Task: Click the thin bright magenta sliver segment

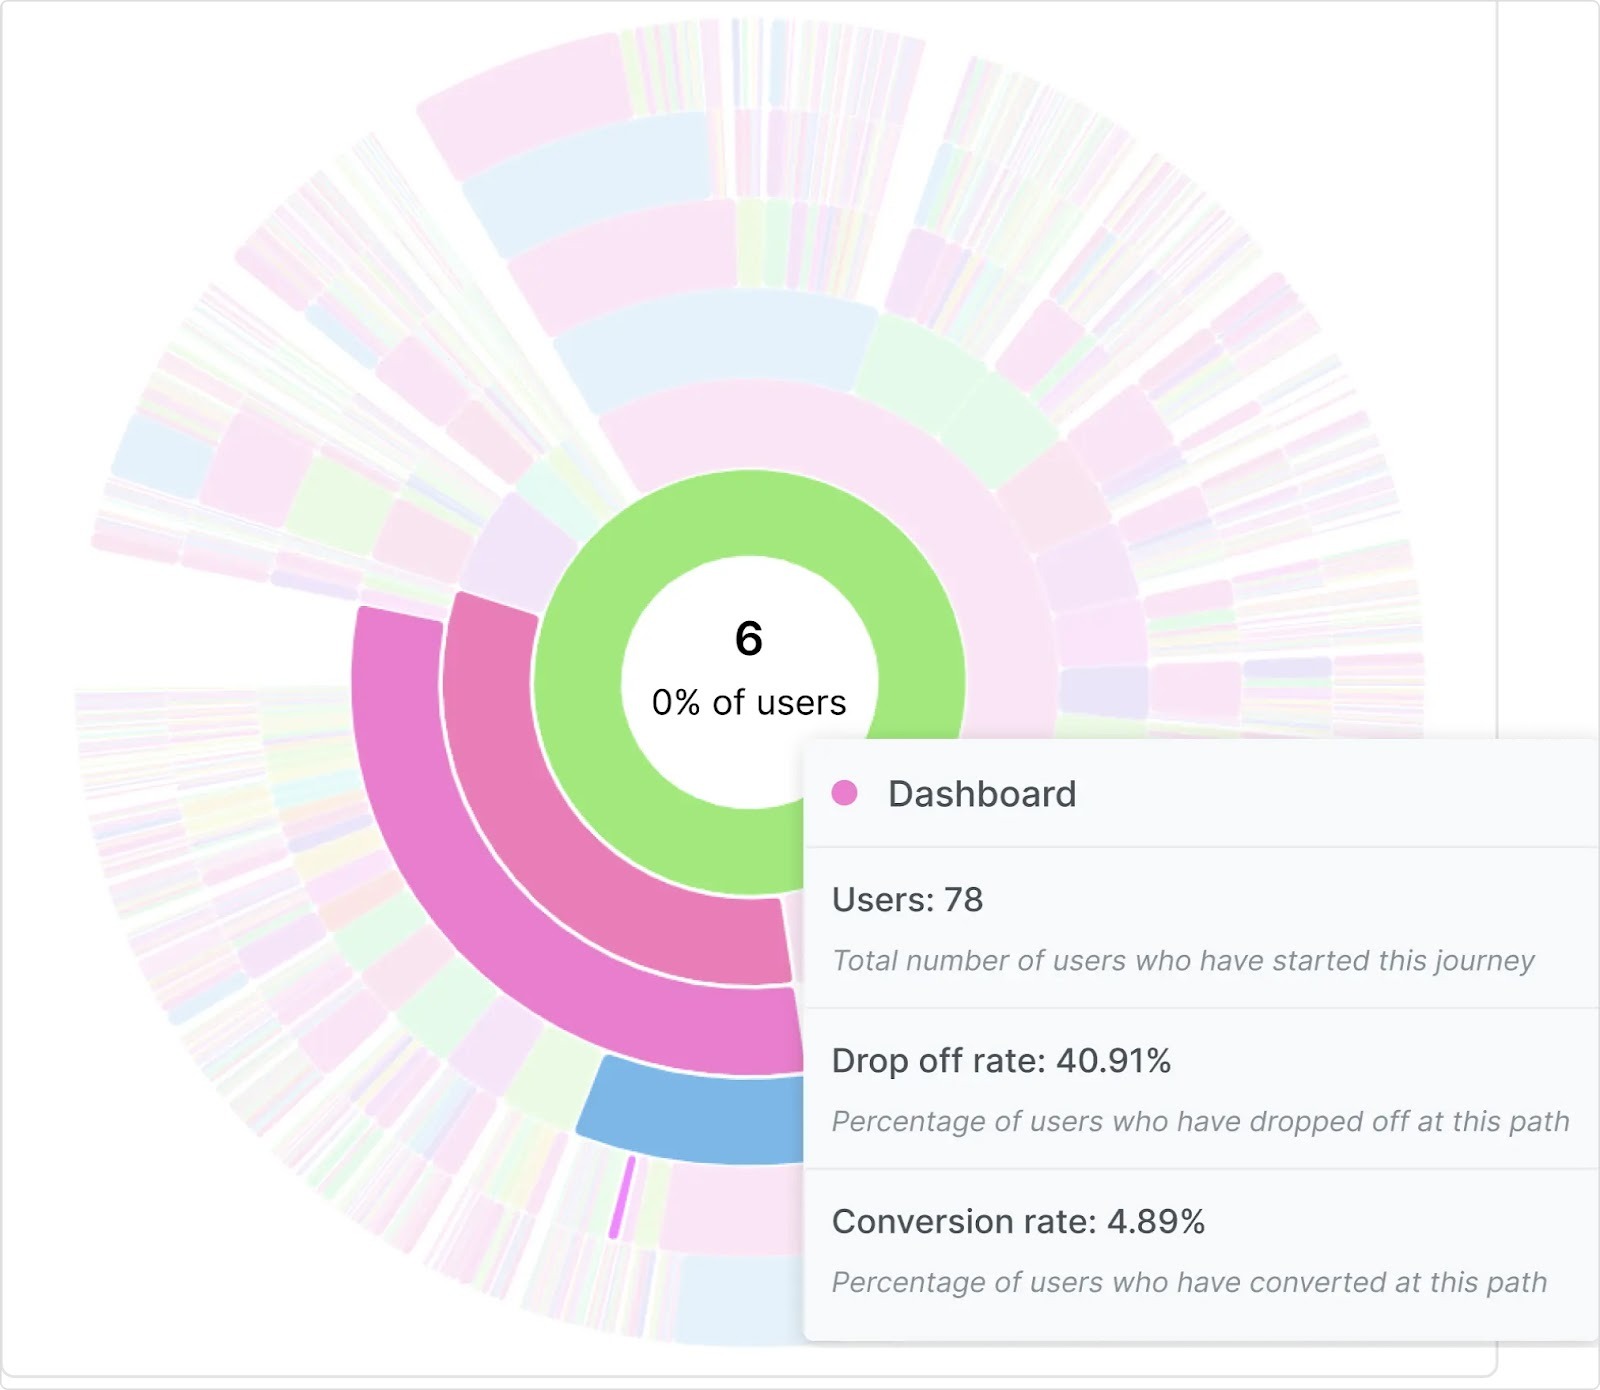Action: tap(622, 1197)
